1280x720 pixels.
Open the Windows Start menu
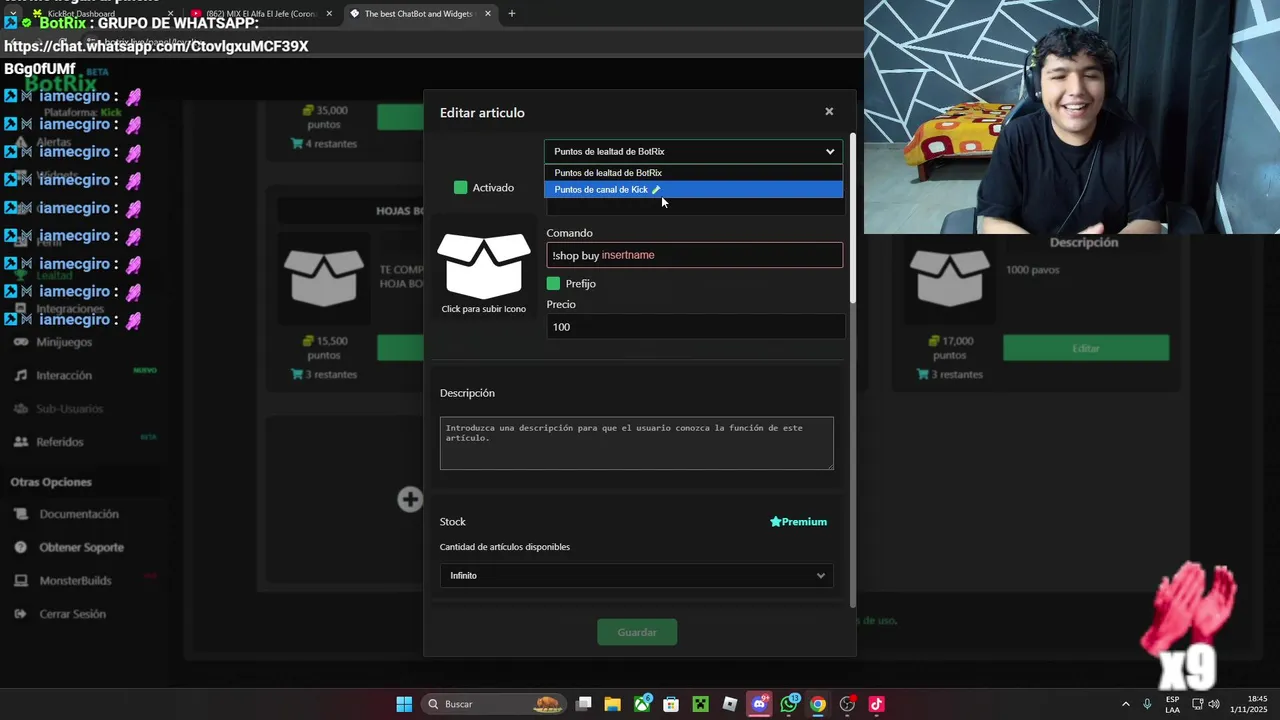pyautogui.click(x=404, y=704)
